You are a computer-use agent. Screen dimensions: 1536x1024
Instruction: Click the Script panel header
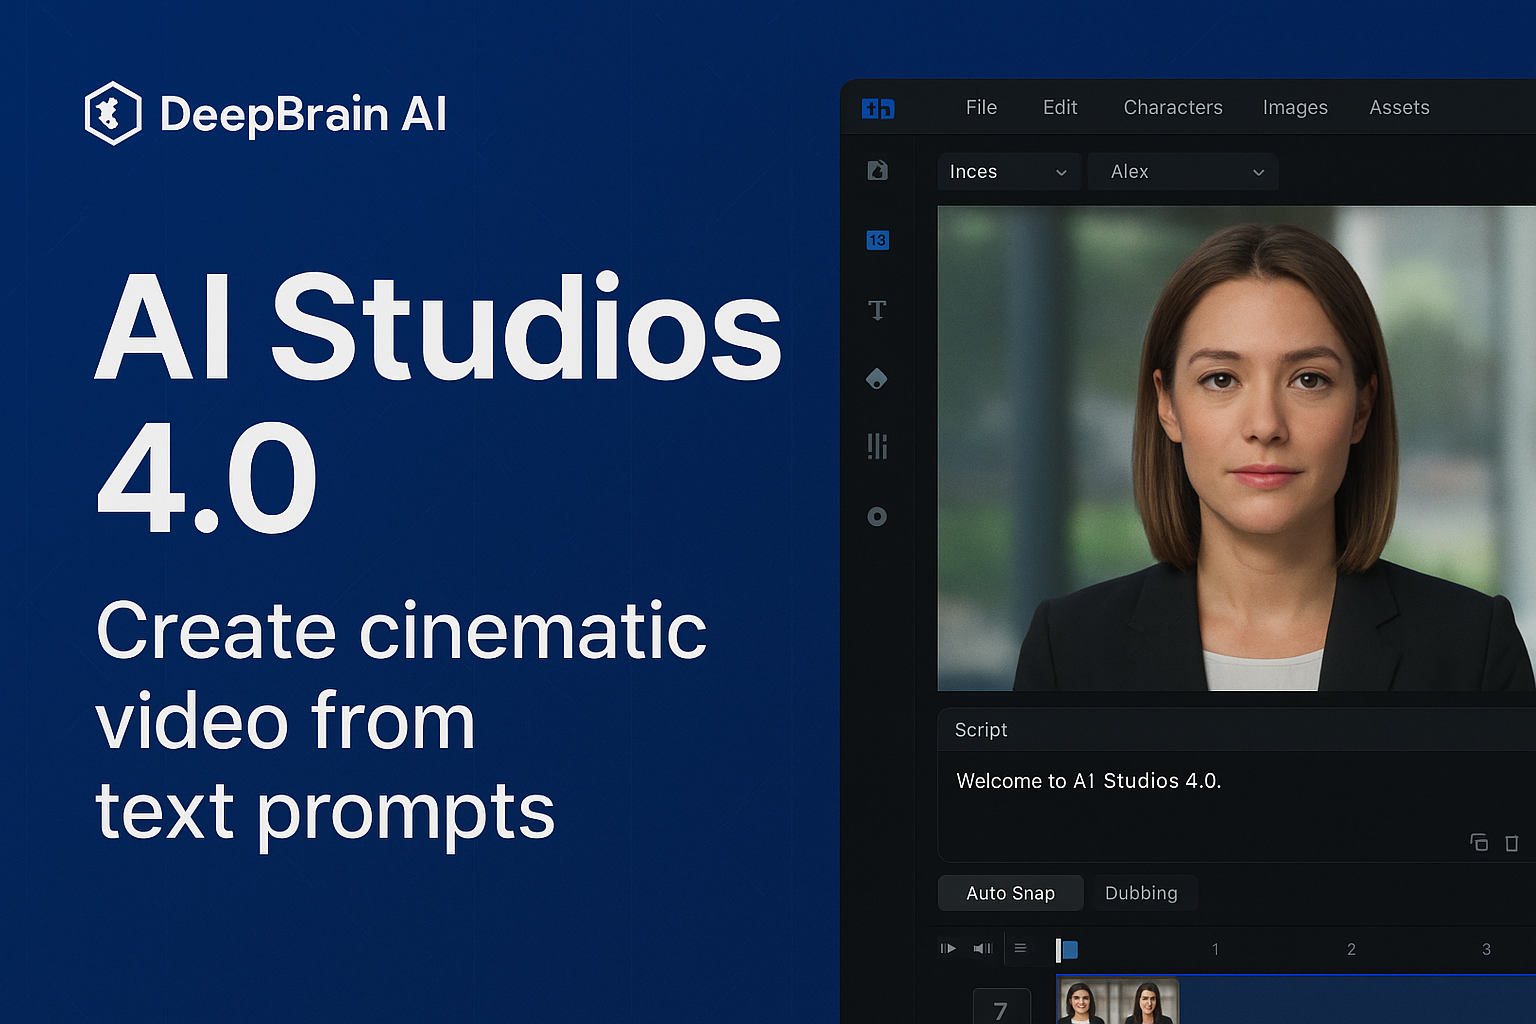click(x=1236, y=730)
